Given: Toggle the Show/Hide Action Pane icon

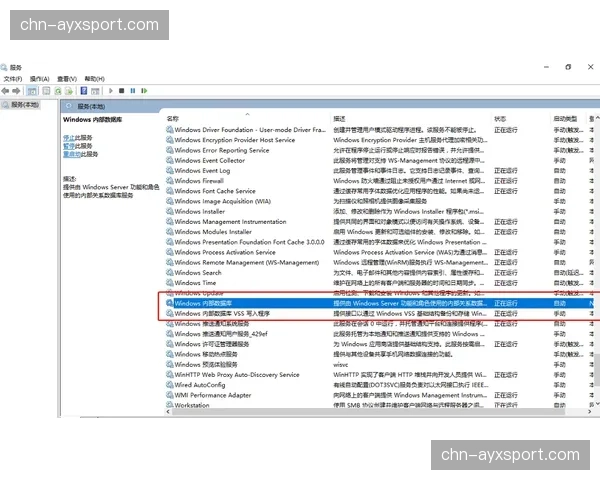Looking at the screenshot, I should tap(95, 91).
